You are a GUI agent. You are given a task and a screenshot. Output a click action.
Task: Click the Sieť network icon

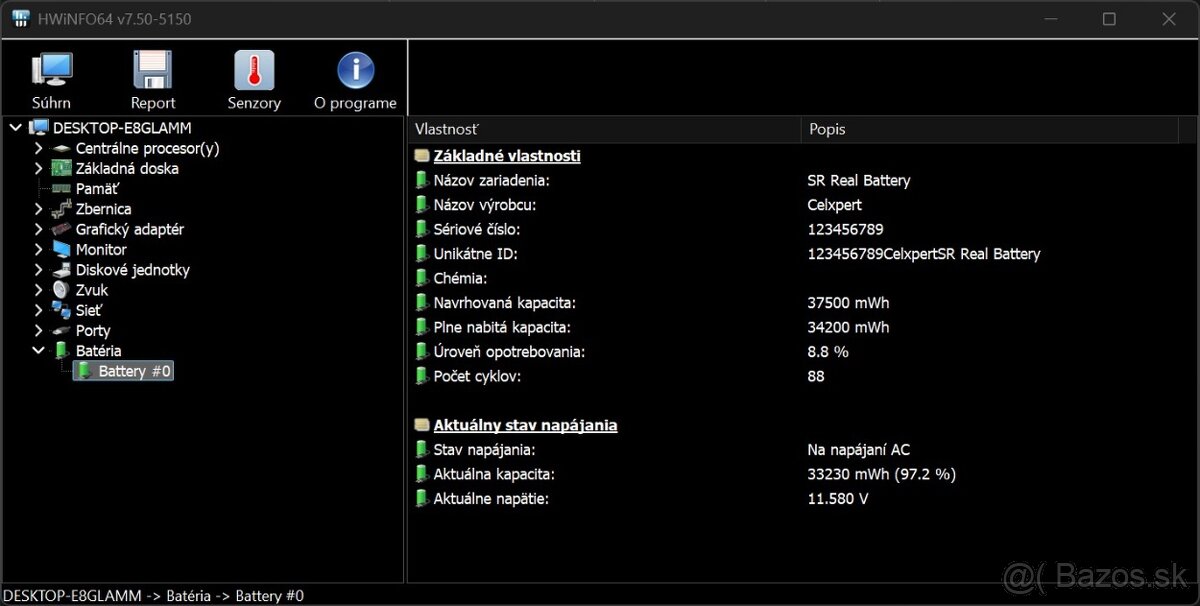pos(62,310)
